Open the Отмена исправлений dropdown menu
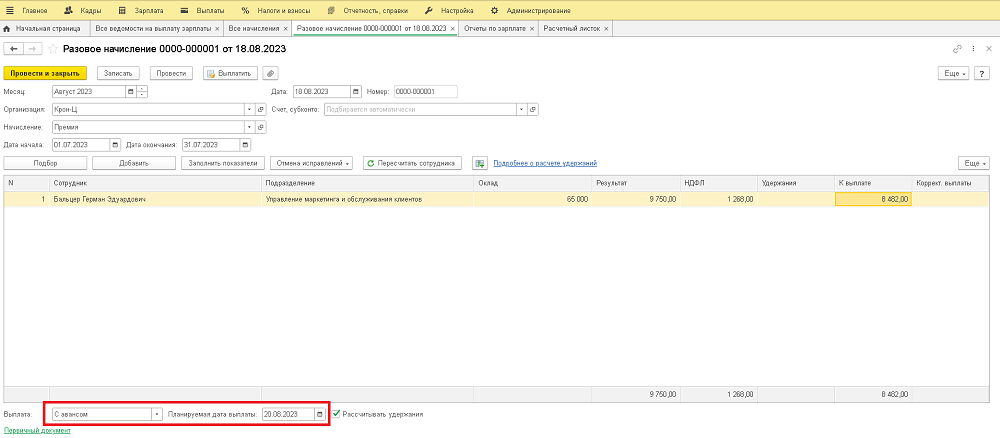1000x438 pixels. pos(313,163)
